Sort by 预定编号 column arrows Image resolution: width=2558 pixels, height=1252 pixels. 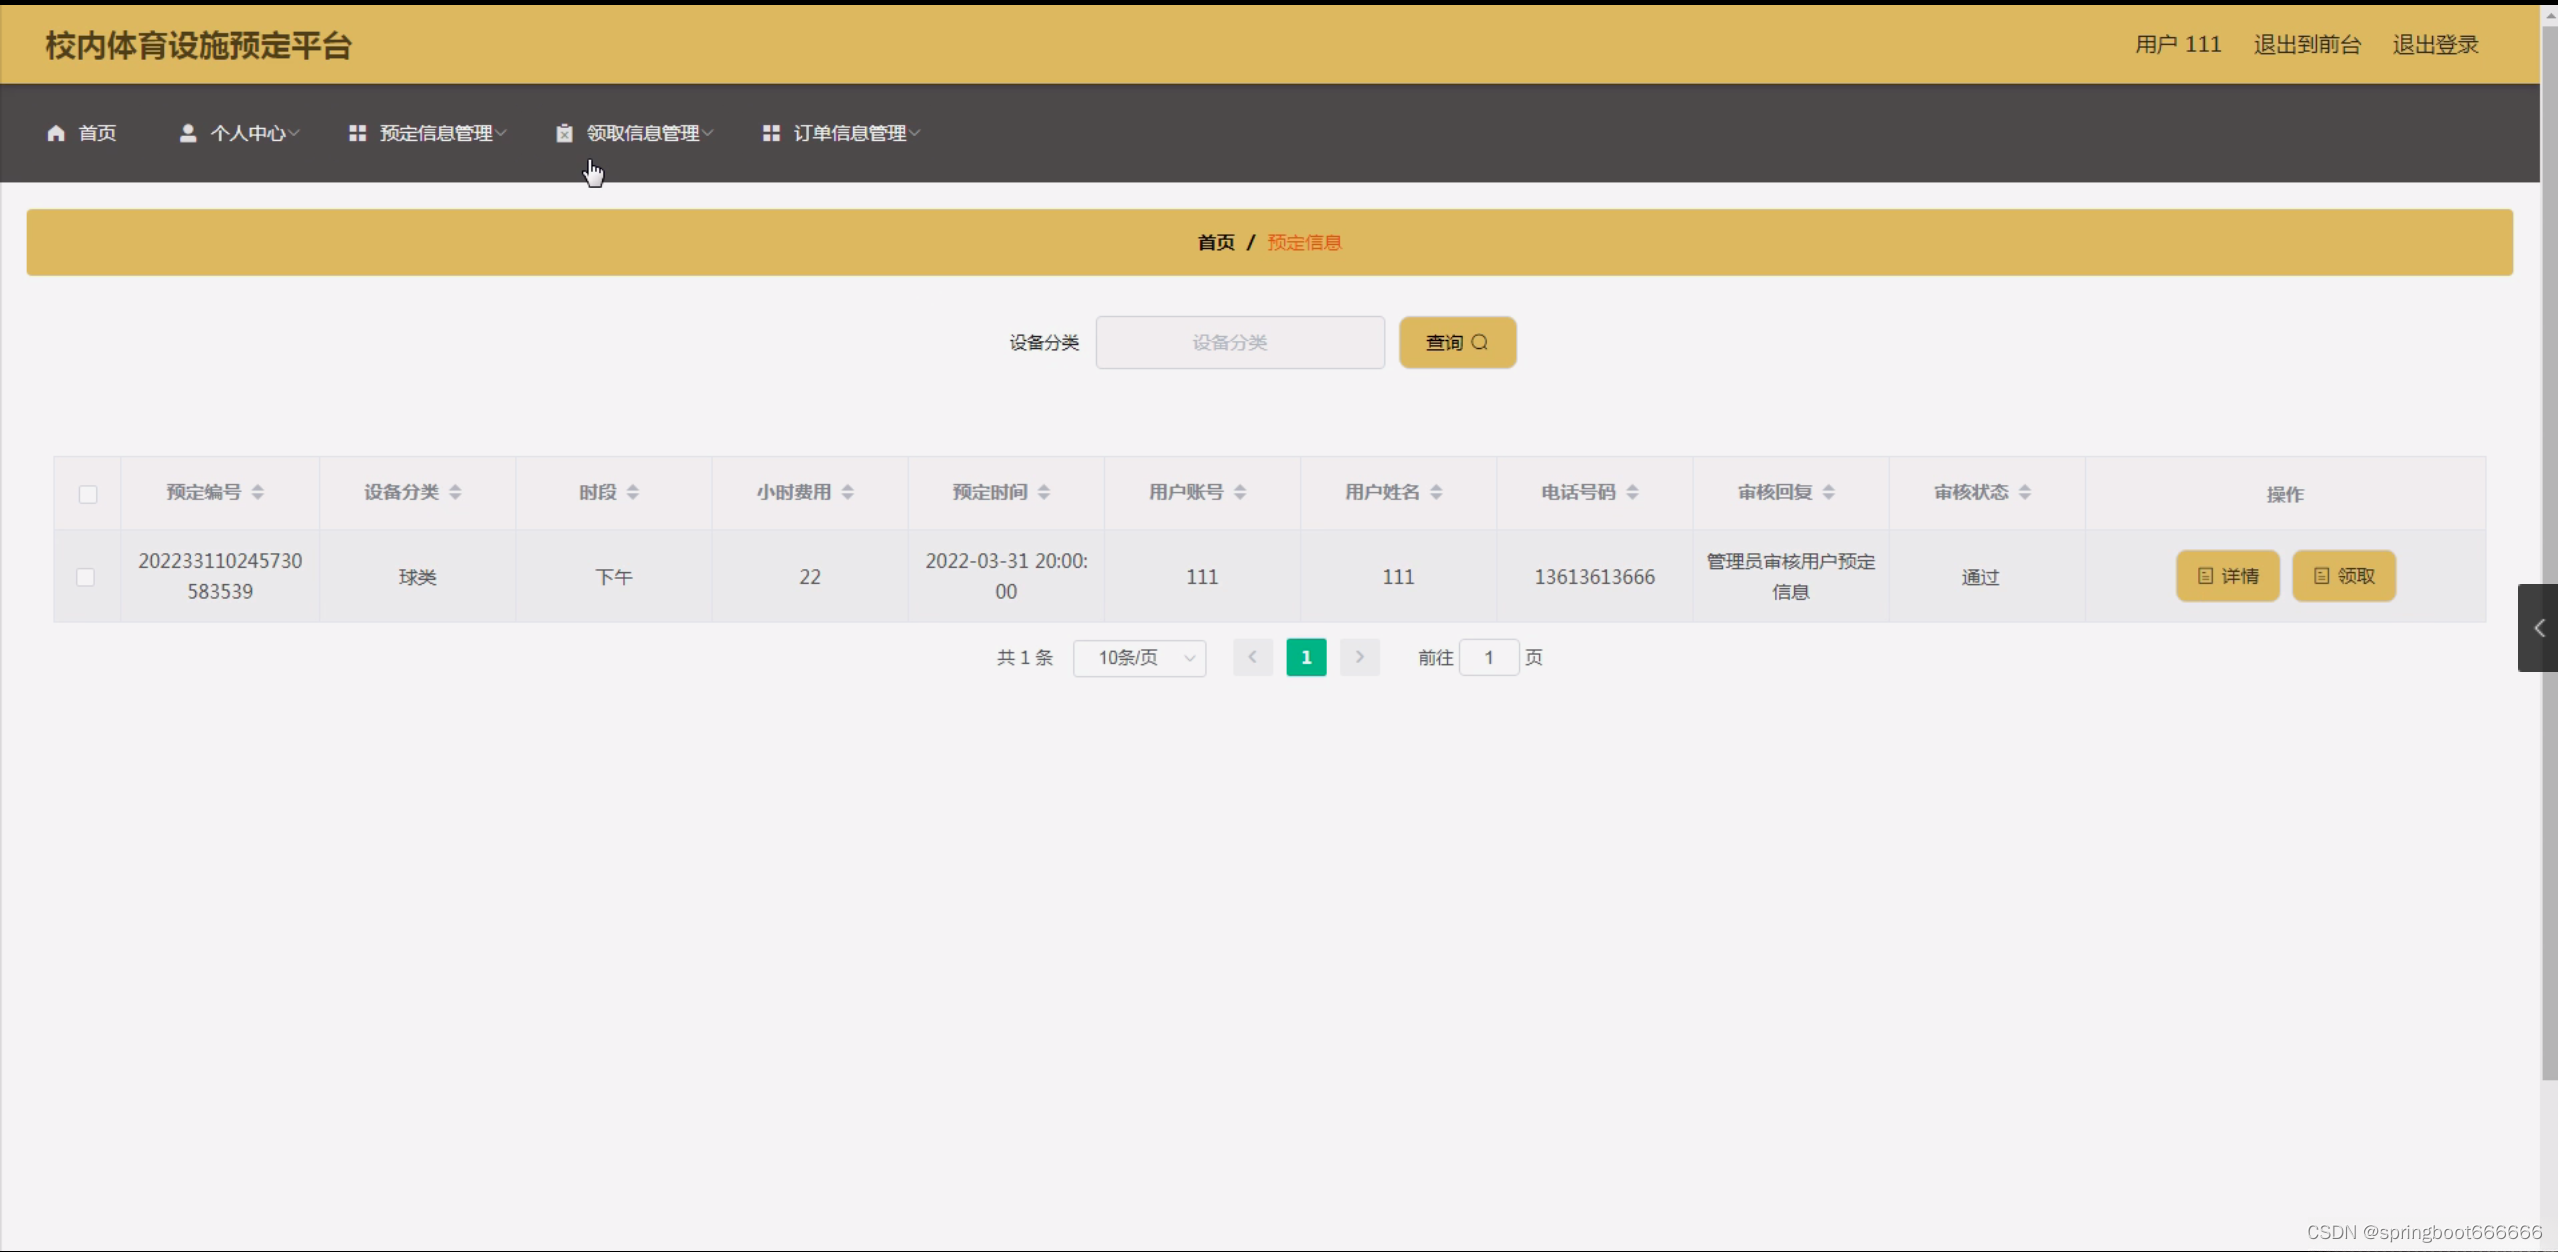click(258, 492)
